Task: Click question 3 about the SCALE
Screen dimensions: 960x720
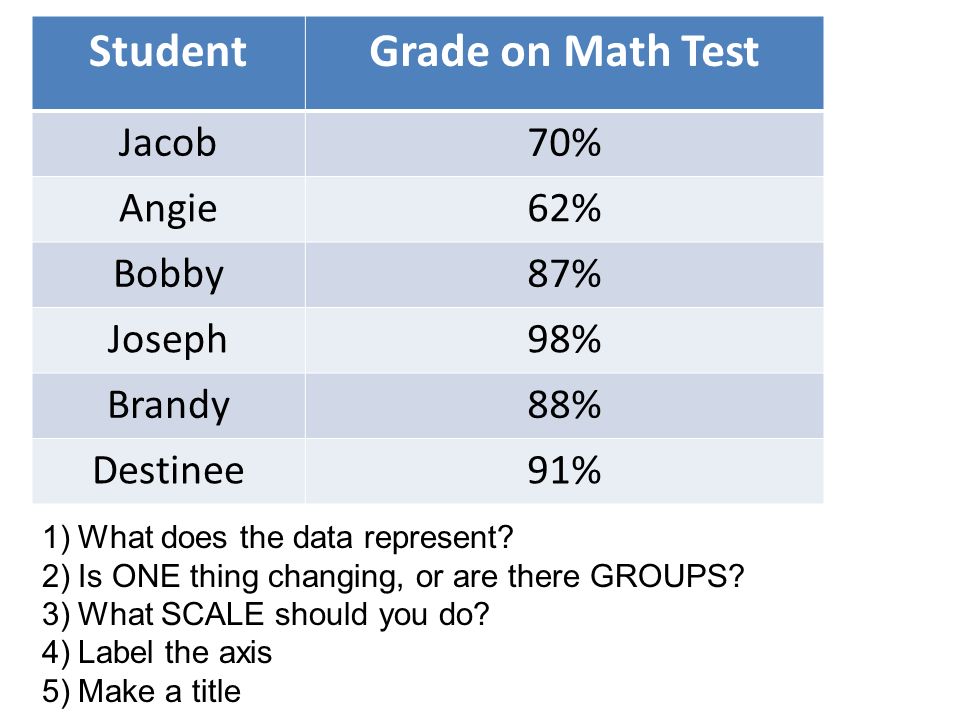Action: coord(266,615)
